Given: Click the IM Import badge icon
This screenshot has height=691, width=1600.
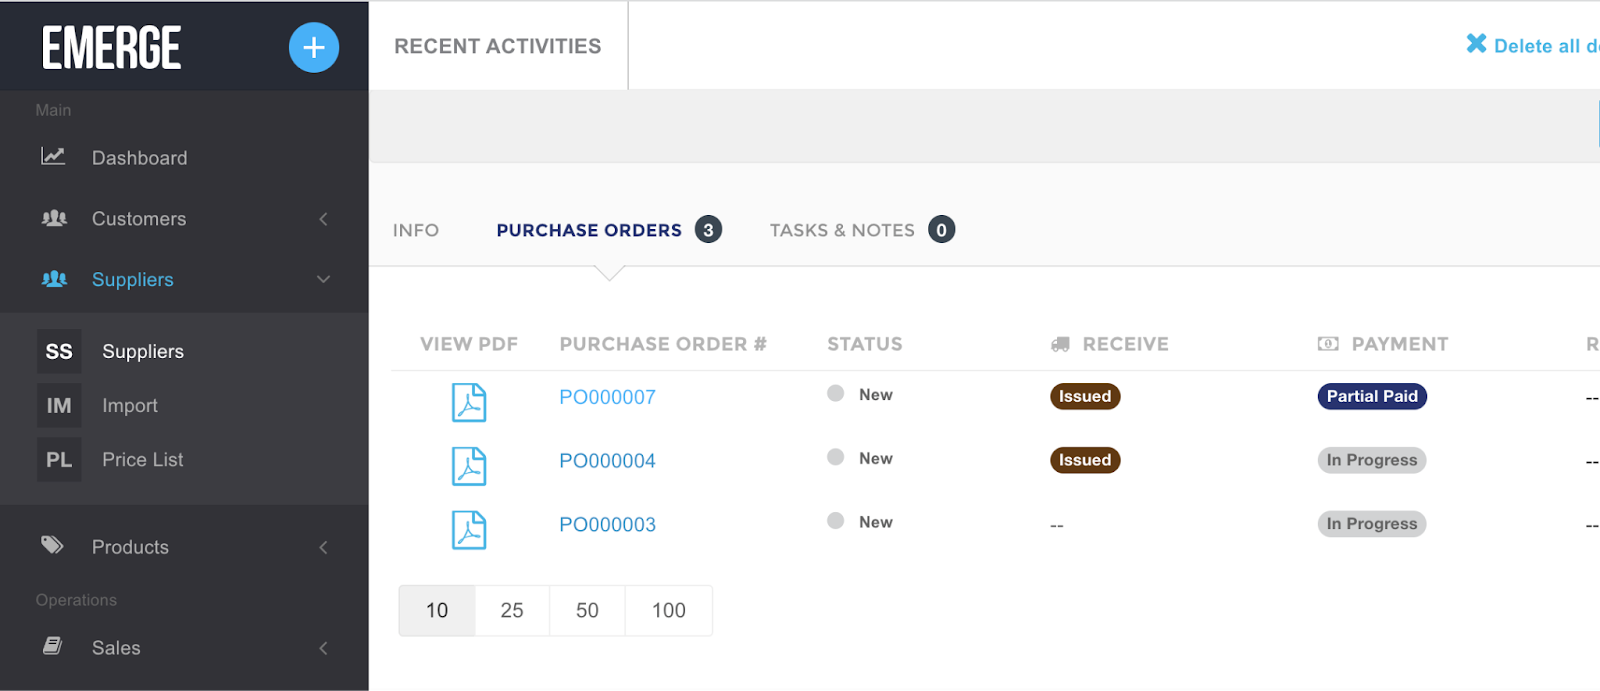Looking at the screenshot, I should [x=59, y=405].
